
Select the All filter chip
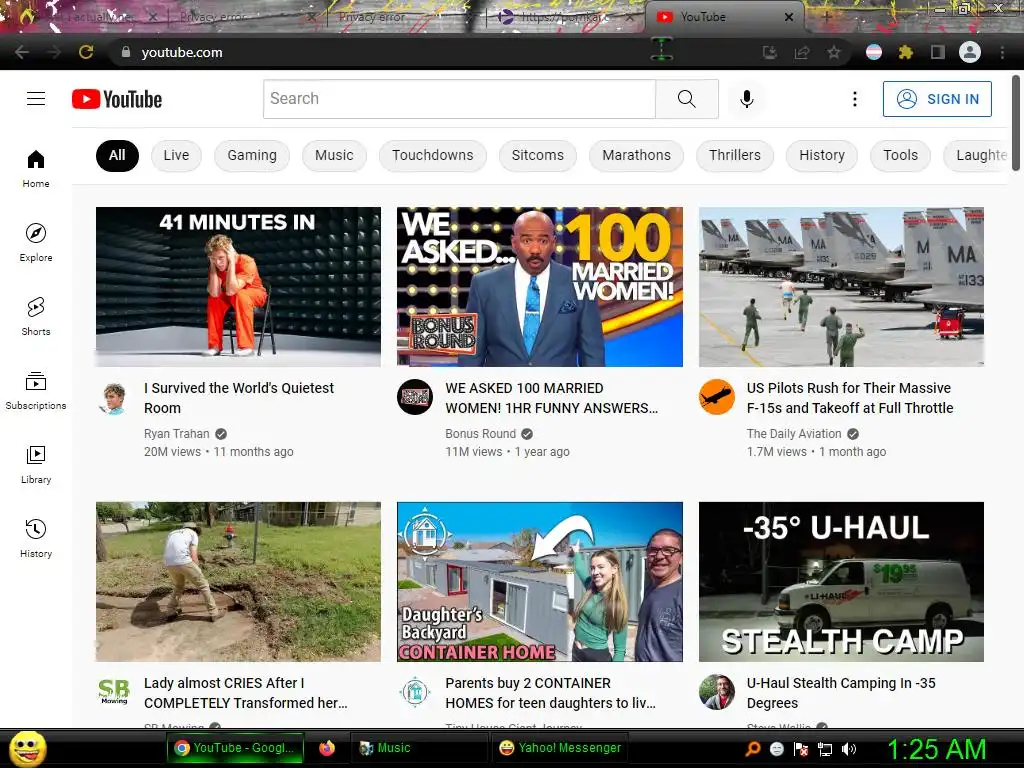coord(117,155)
